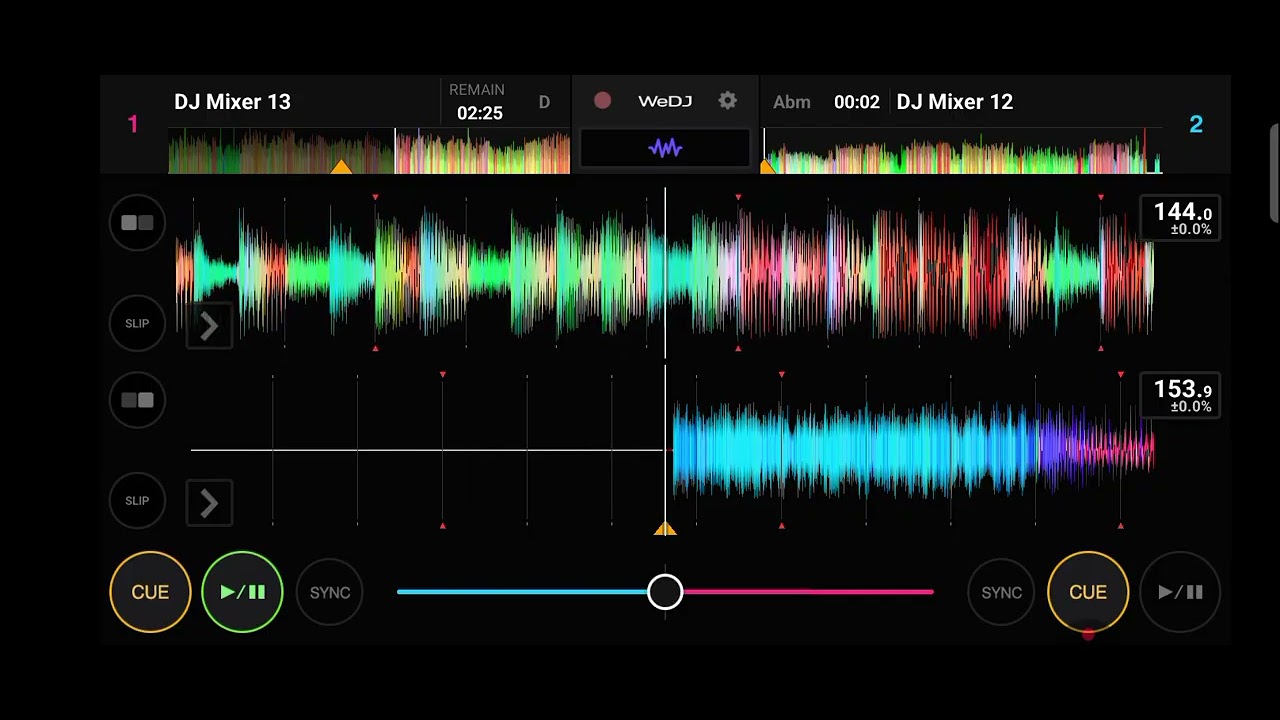Expand the deck 1 chevron panel
Screen dimensions: 1280x720
(x=209, y=326)
